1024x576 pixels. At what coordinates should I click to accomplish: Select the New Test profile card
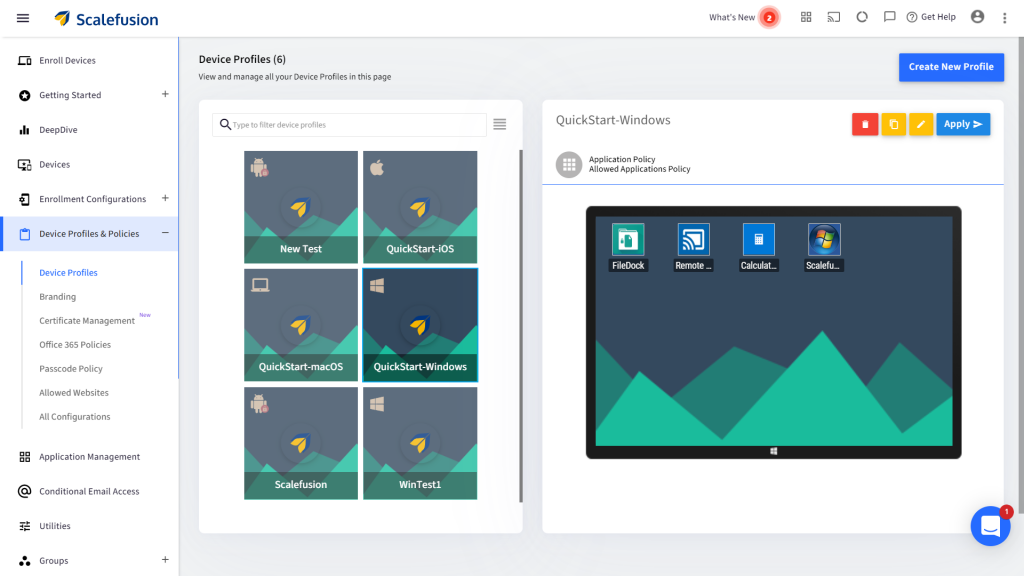click(301, 207)
